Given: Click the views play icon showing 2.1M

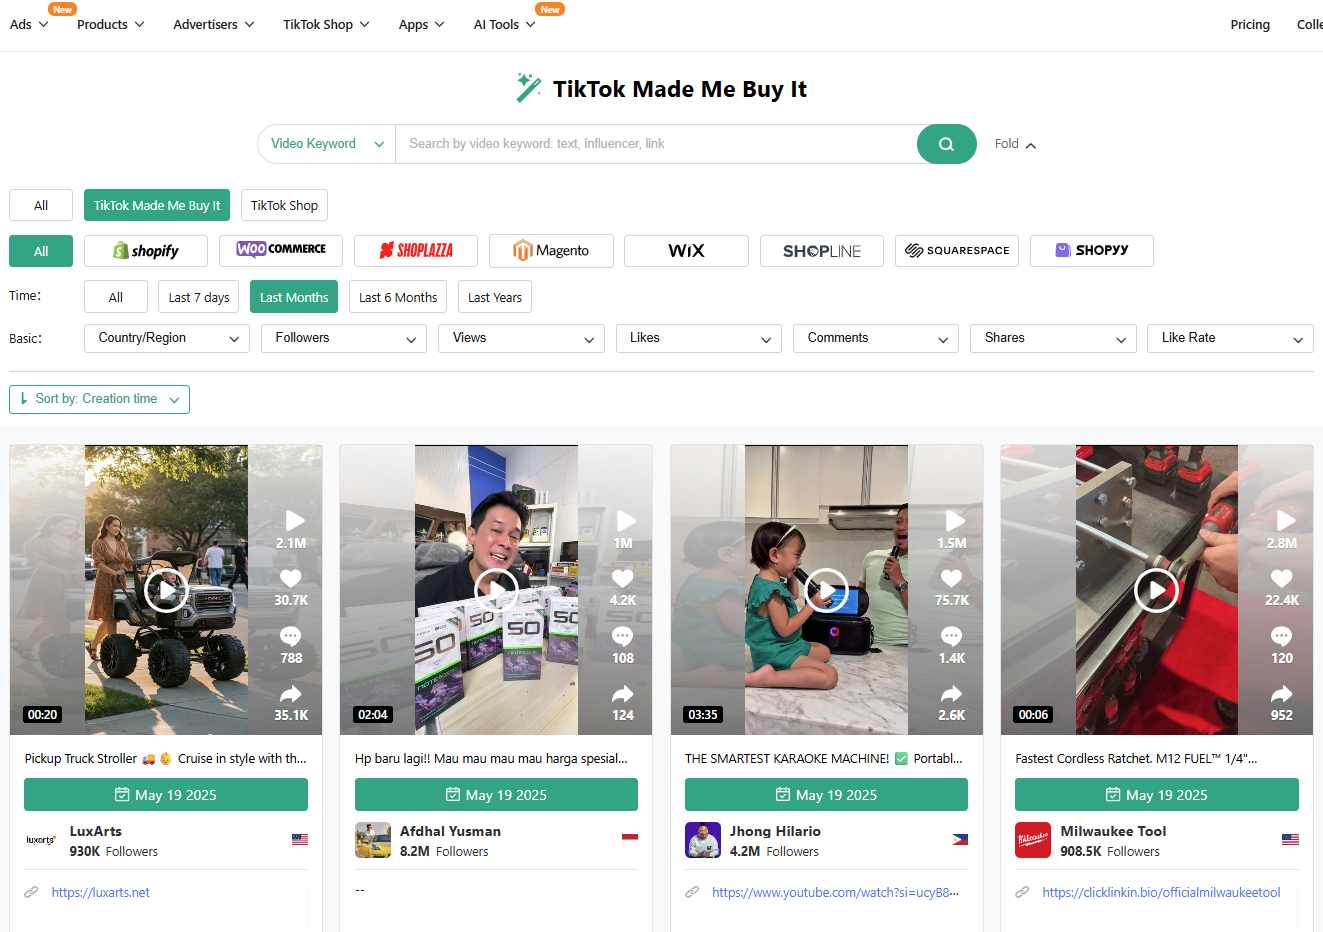Looking at the screenshot, I should tap(294, 520).
